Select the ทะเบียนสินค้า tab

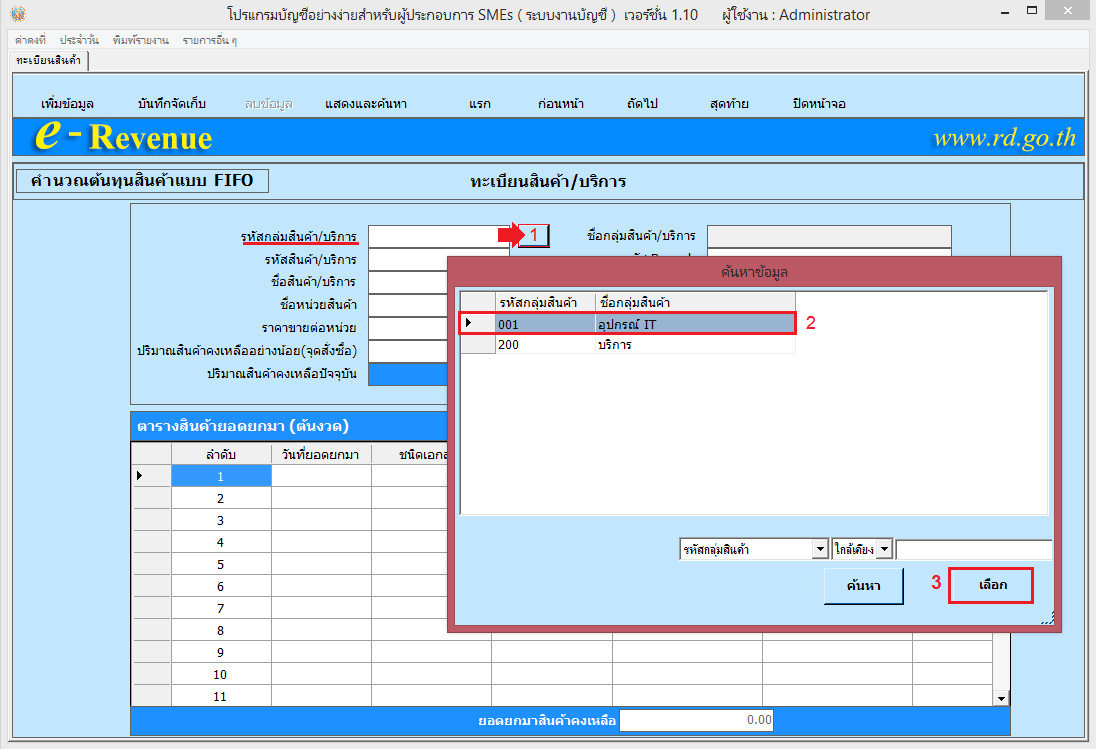coord(49,61)
